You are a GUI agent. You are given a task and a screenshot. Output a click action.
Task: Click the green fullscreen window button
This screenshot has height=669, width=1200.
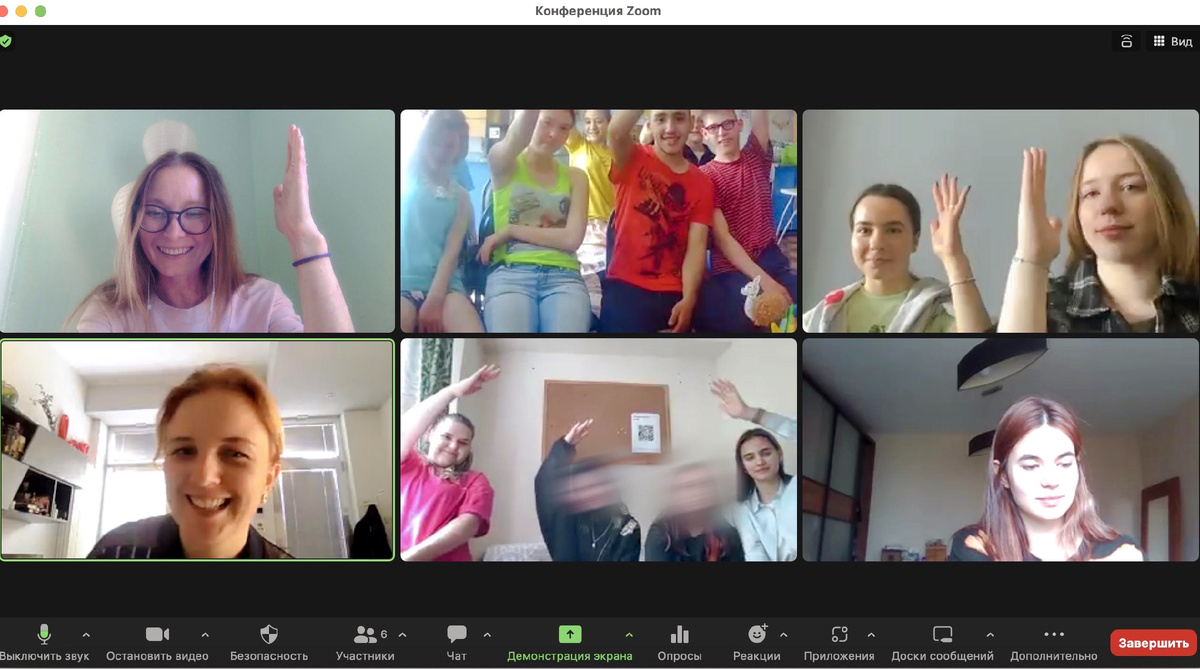pyautogui.click(x=40, y=11)
